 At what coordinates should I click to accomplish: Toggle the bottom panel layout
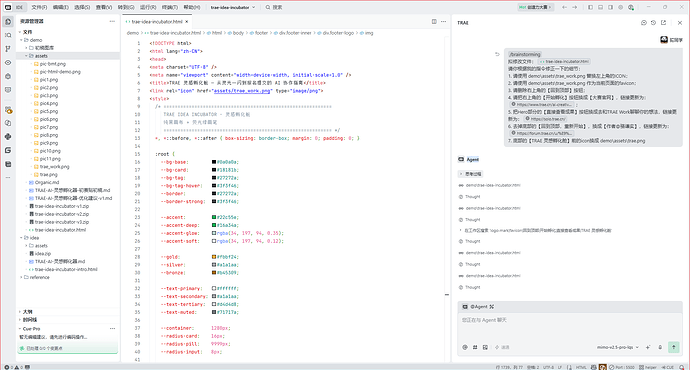pyautogui.click(x=601, y=7)
